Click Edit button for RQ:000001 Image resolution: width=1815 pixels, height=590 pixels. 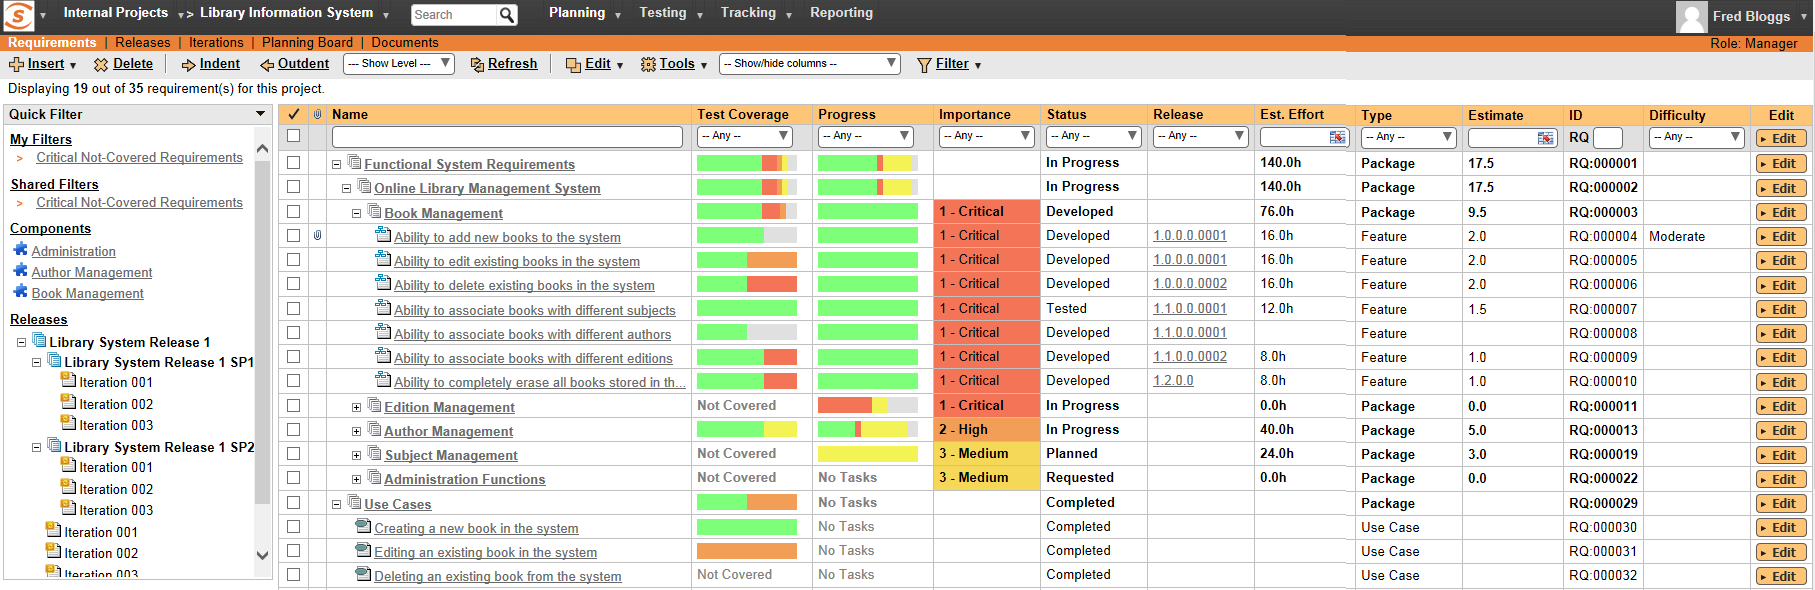pyautogui.click(x=1781, y=164)
